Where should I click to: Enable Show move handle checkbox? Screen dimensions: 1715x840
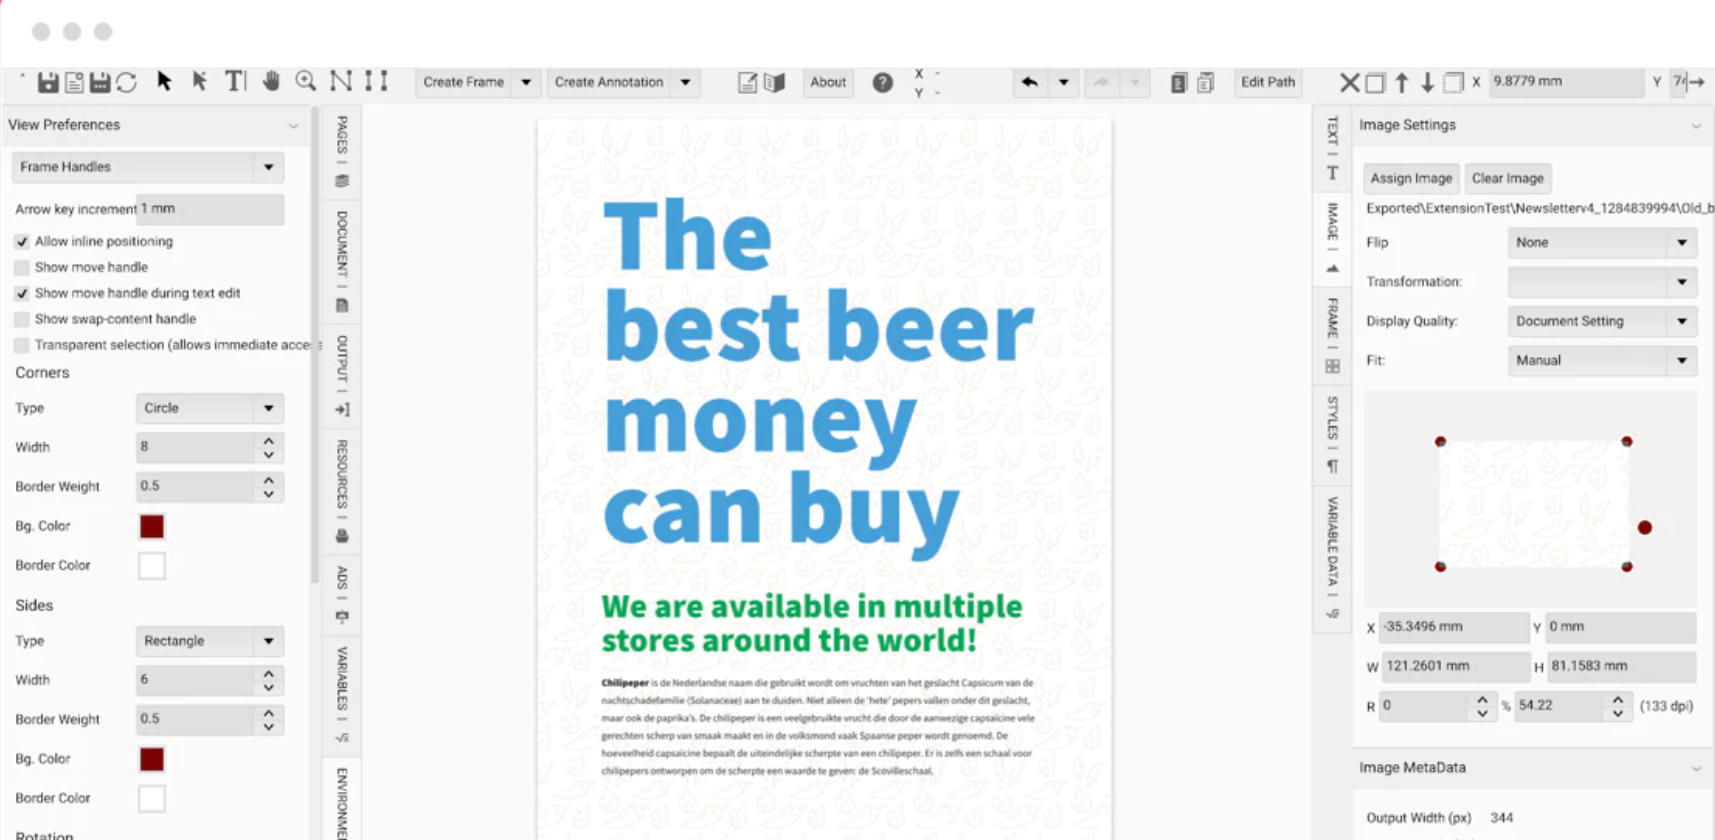pyautogui.click(x=22, y=267)
